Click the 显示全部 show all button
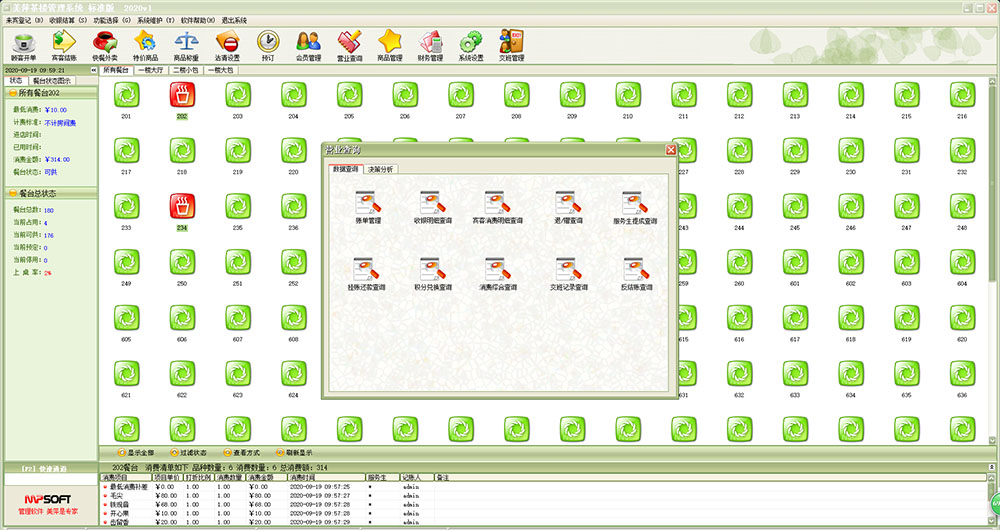This screenshot has width=1000, height=530. tap(133, 453)
